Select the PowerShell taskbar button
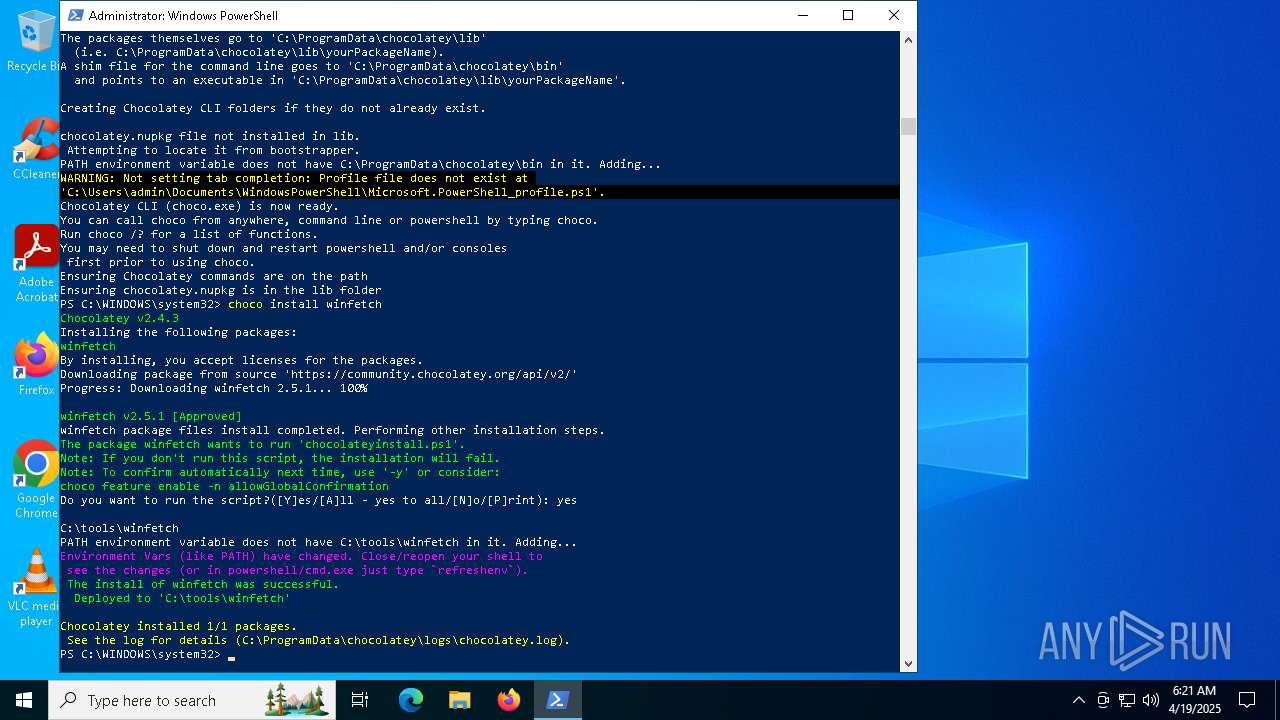 pos(558,700)
